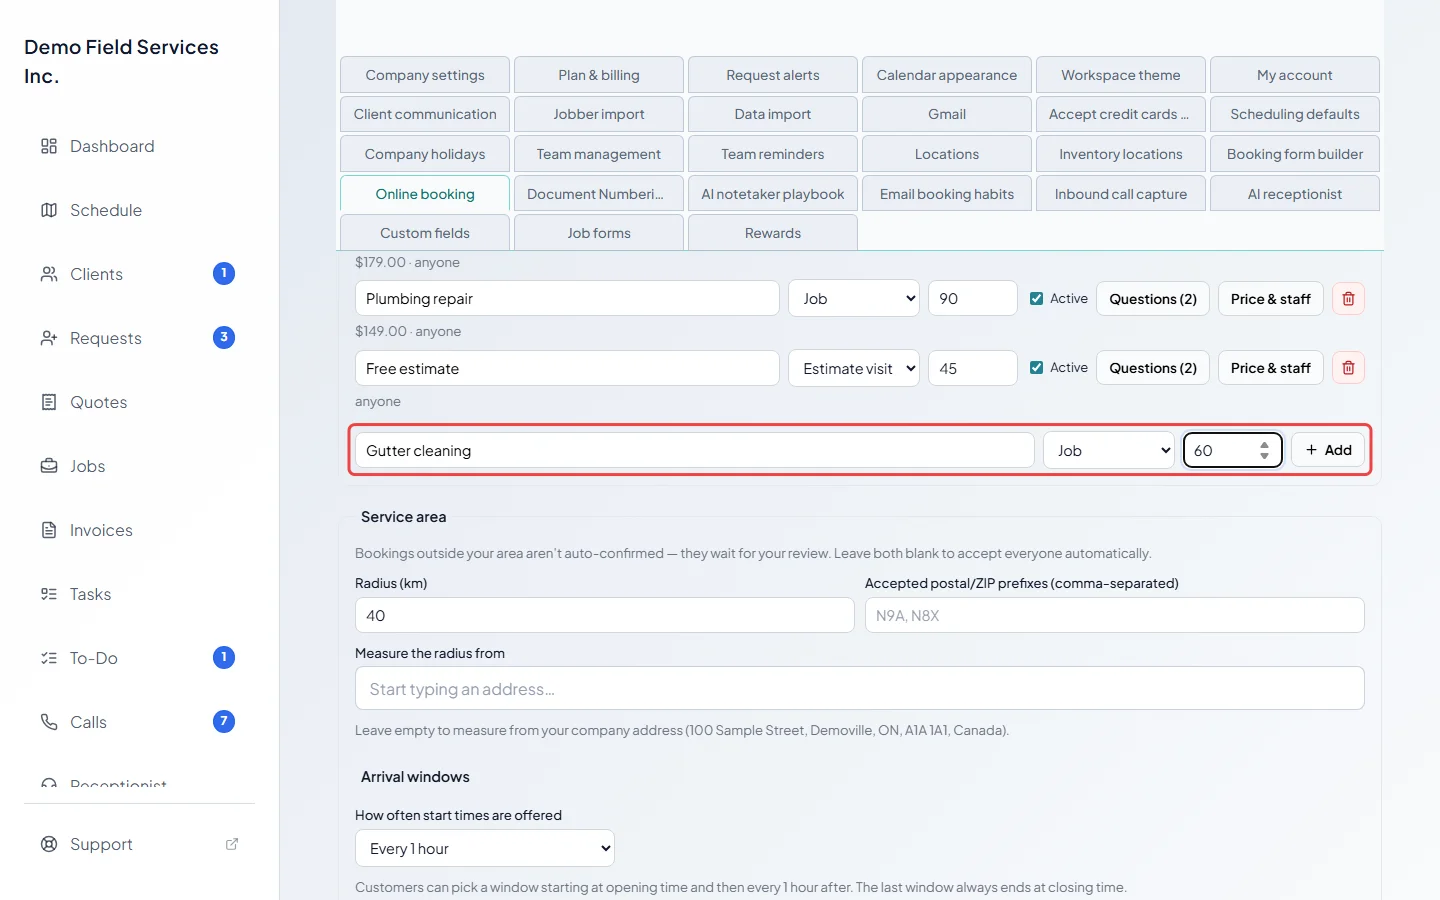
Task: Toggle Active checkbox for Free estimate
Action: tap(1037, 368)
